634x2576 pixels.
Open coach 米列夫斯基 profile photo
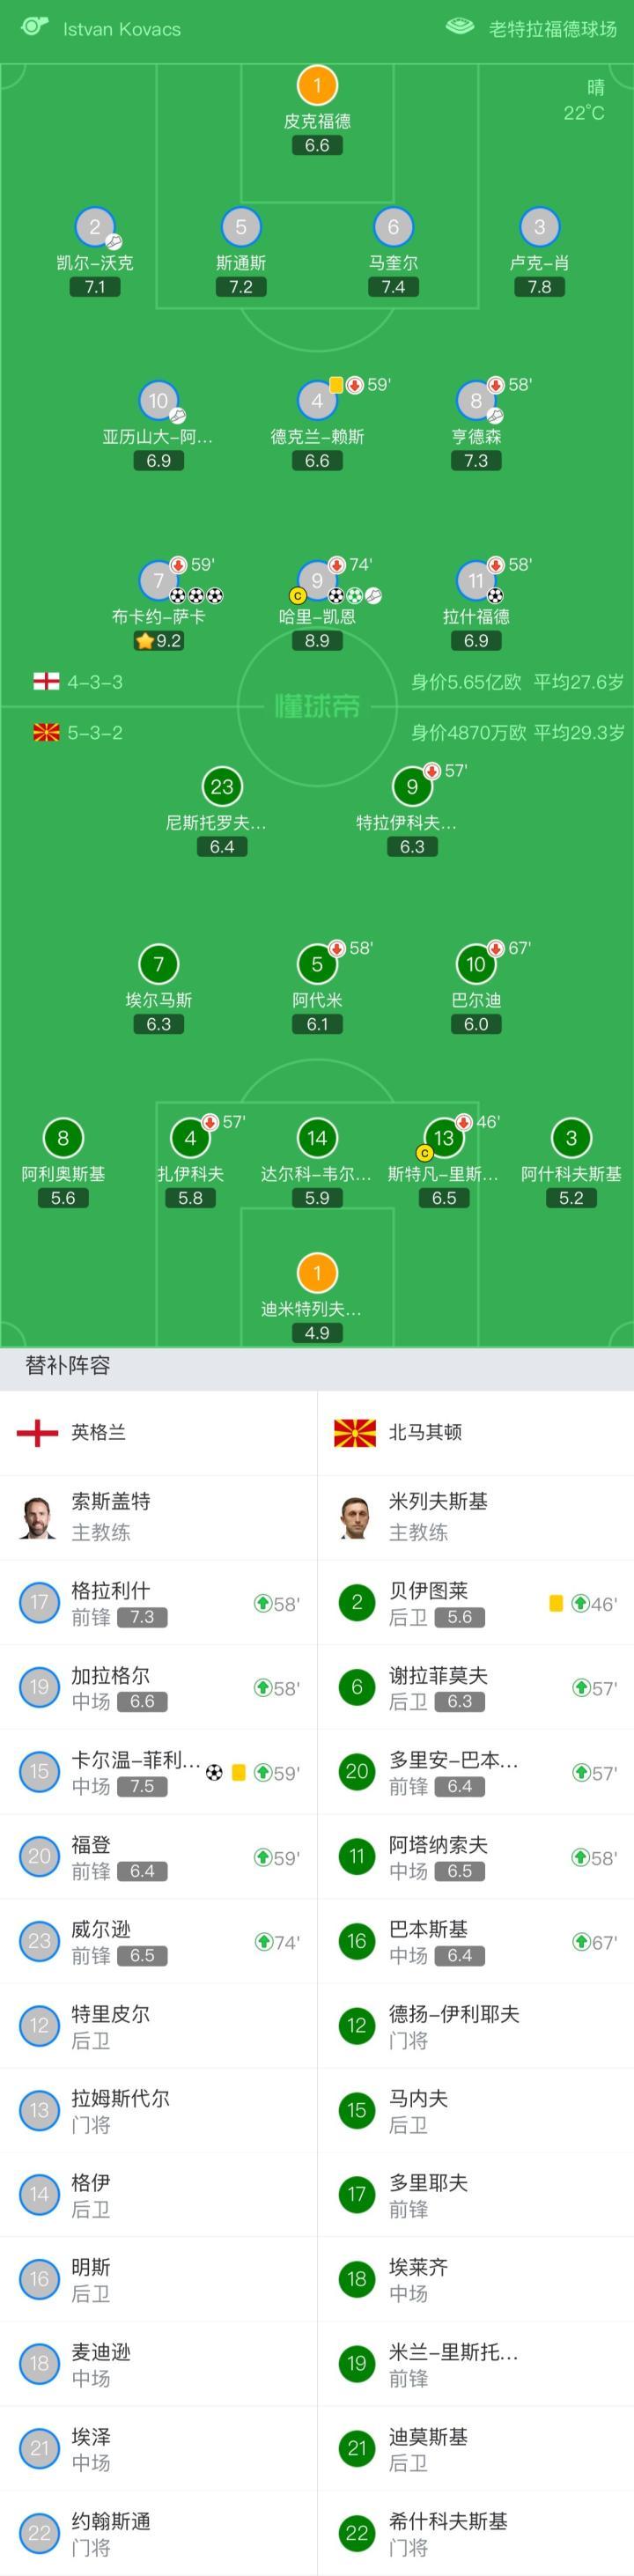(355, 1517)
